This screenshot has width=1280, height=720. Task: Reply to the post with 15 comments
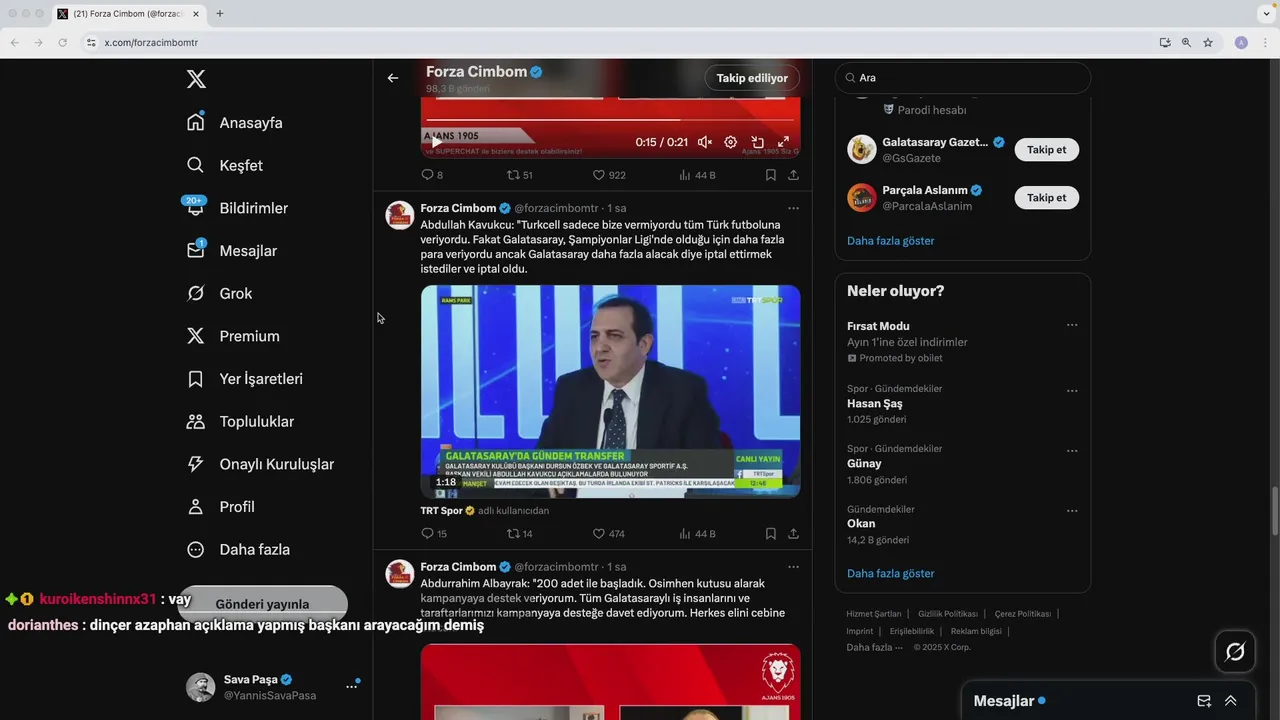(434, 534)
